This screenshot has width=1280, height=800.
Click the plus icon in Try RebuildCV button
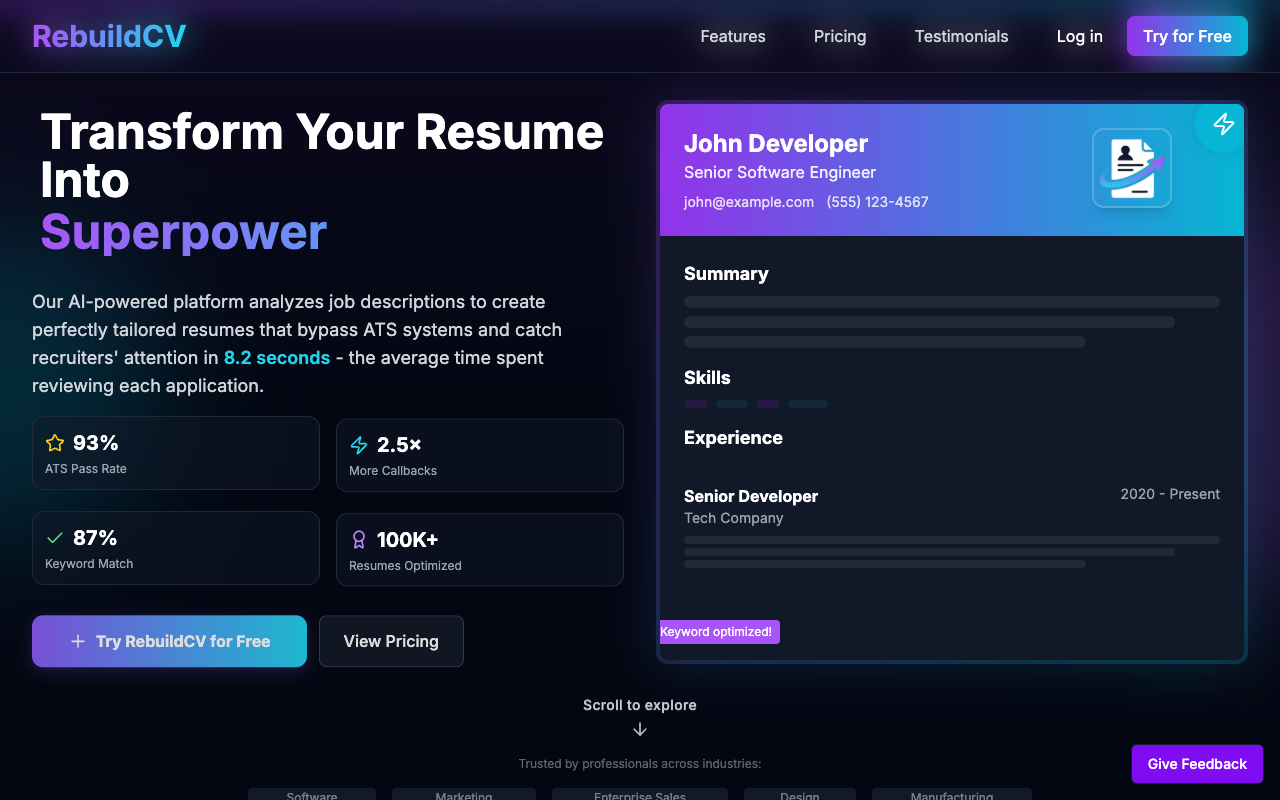(x=78, y=641)
